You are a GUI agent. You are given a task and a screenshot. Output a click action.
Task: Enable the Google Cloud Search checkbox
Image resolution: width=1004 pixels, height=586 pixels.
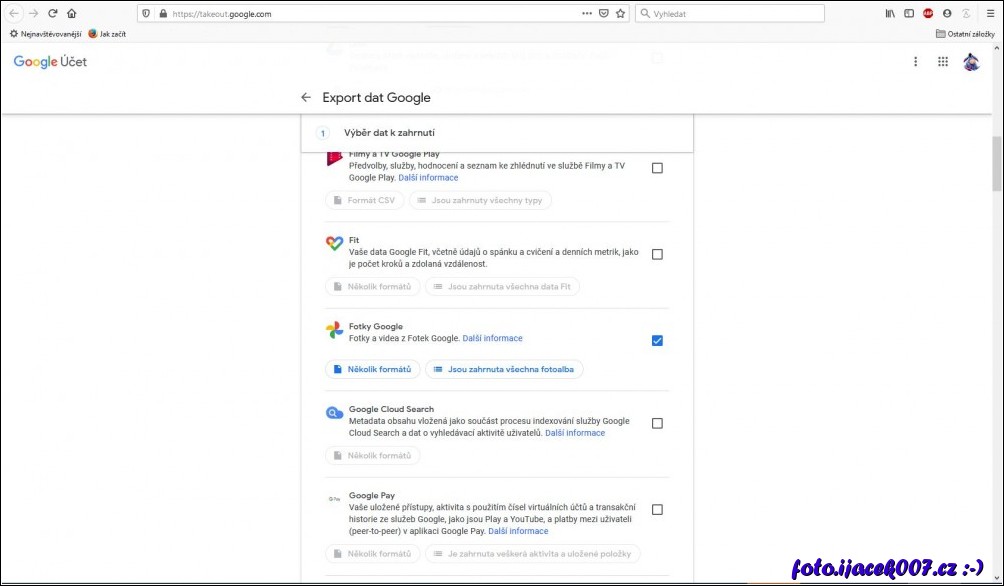(657, 423)
